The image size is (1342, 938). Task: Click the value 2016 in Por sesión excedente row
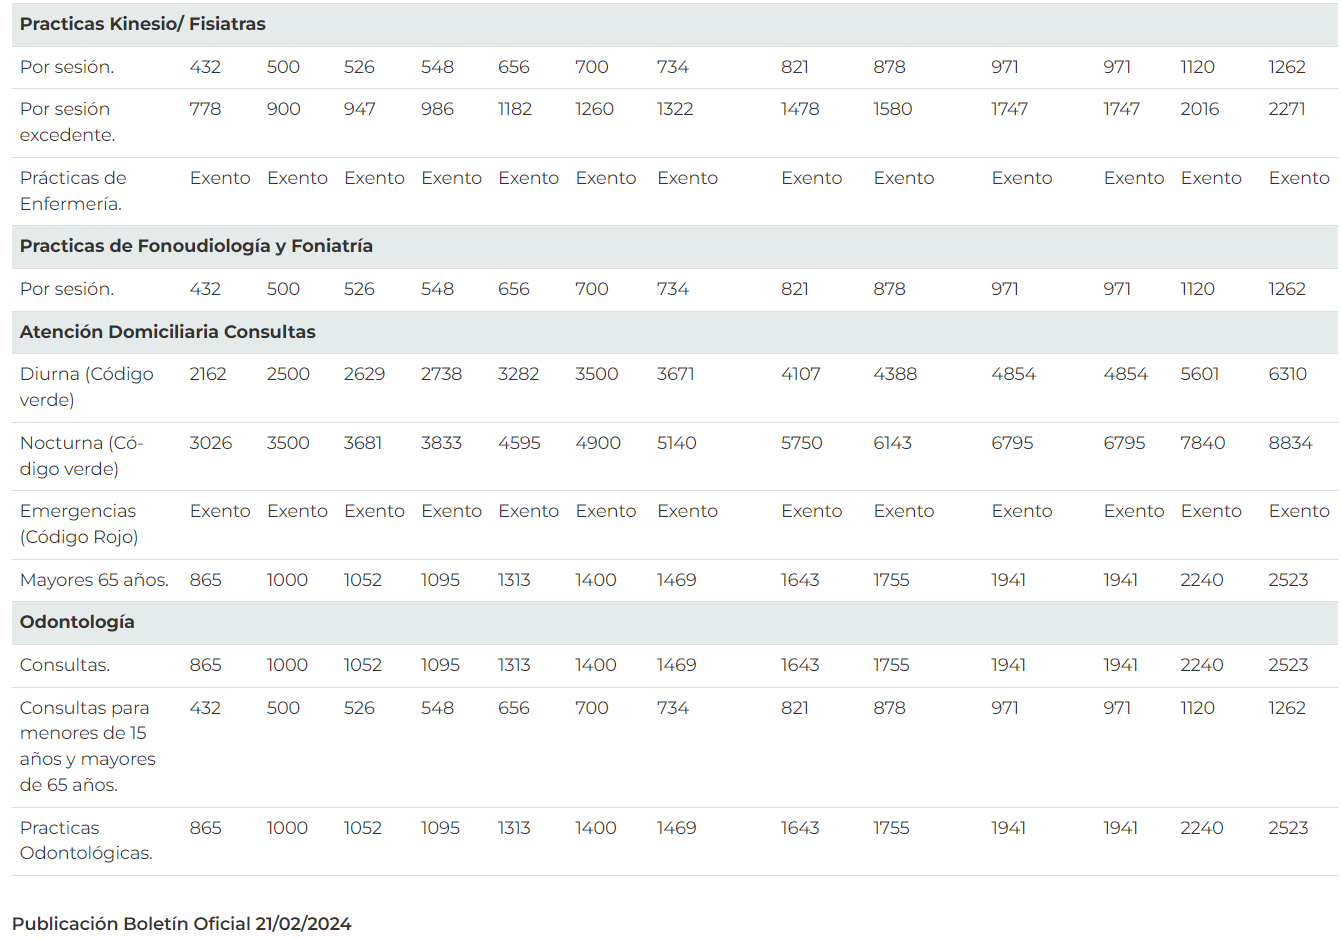pyautogui.click(x=1200, y=109)
